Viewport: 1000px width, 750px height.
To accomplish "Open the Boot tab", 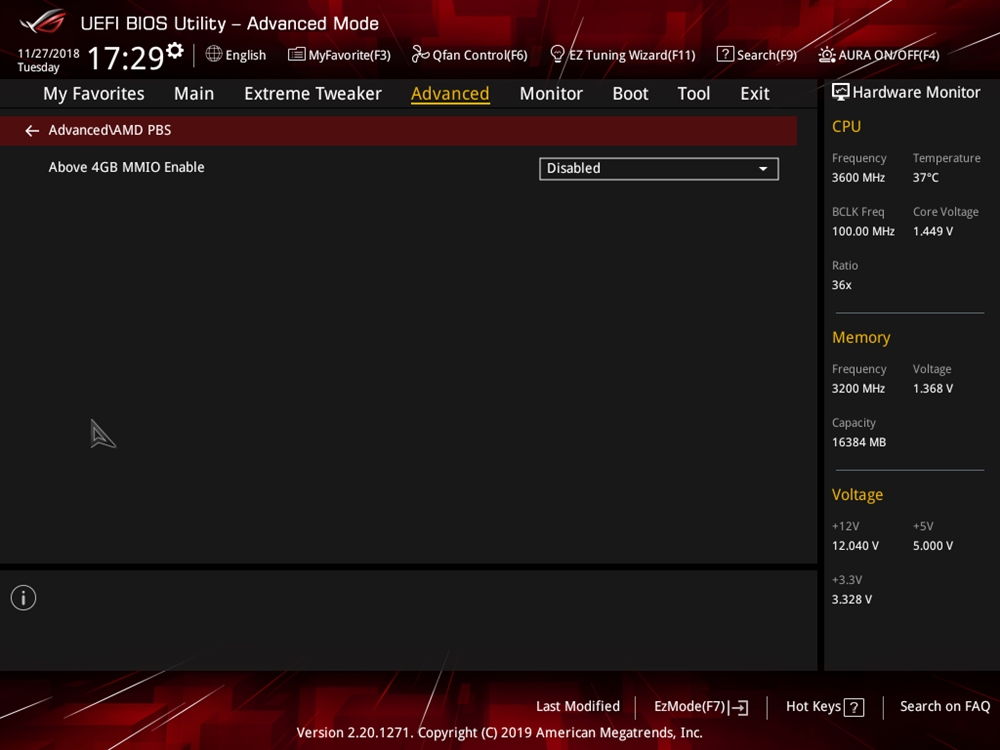I will (x=630, y=94).
